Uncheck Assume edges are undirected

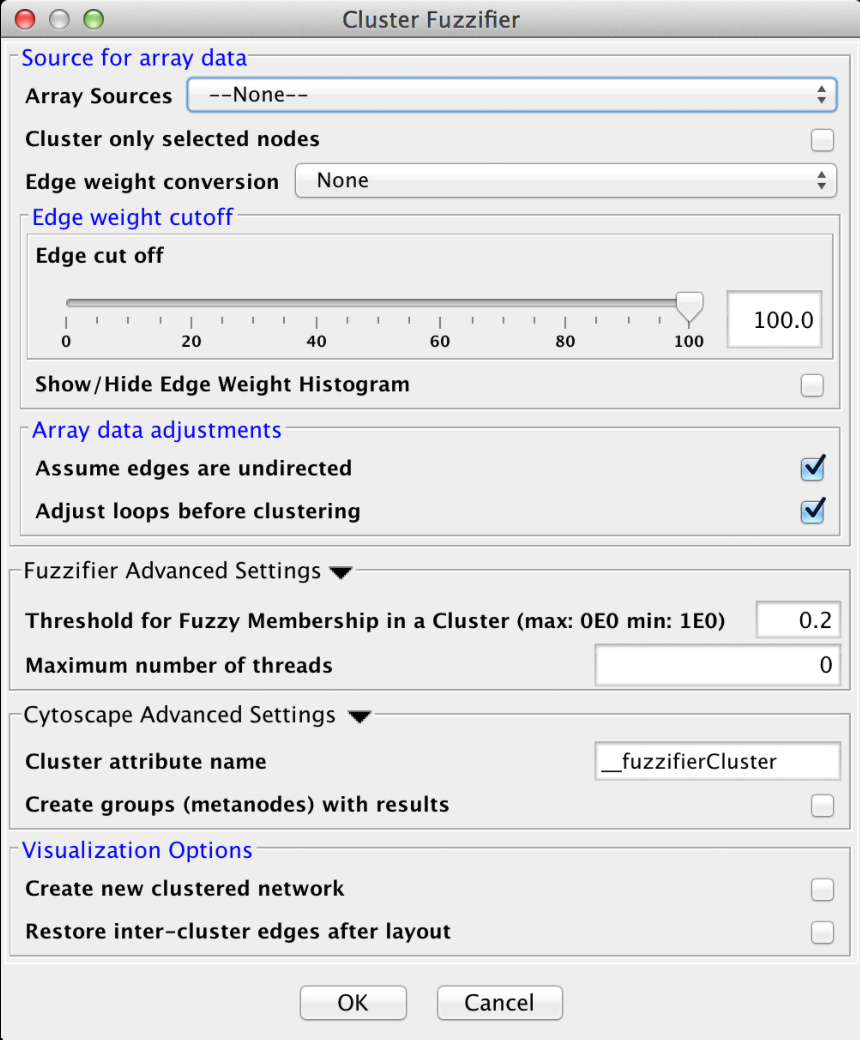[x=812, y=468]
